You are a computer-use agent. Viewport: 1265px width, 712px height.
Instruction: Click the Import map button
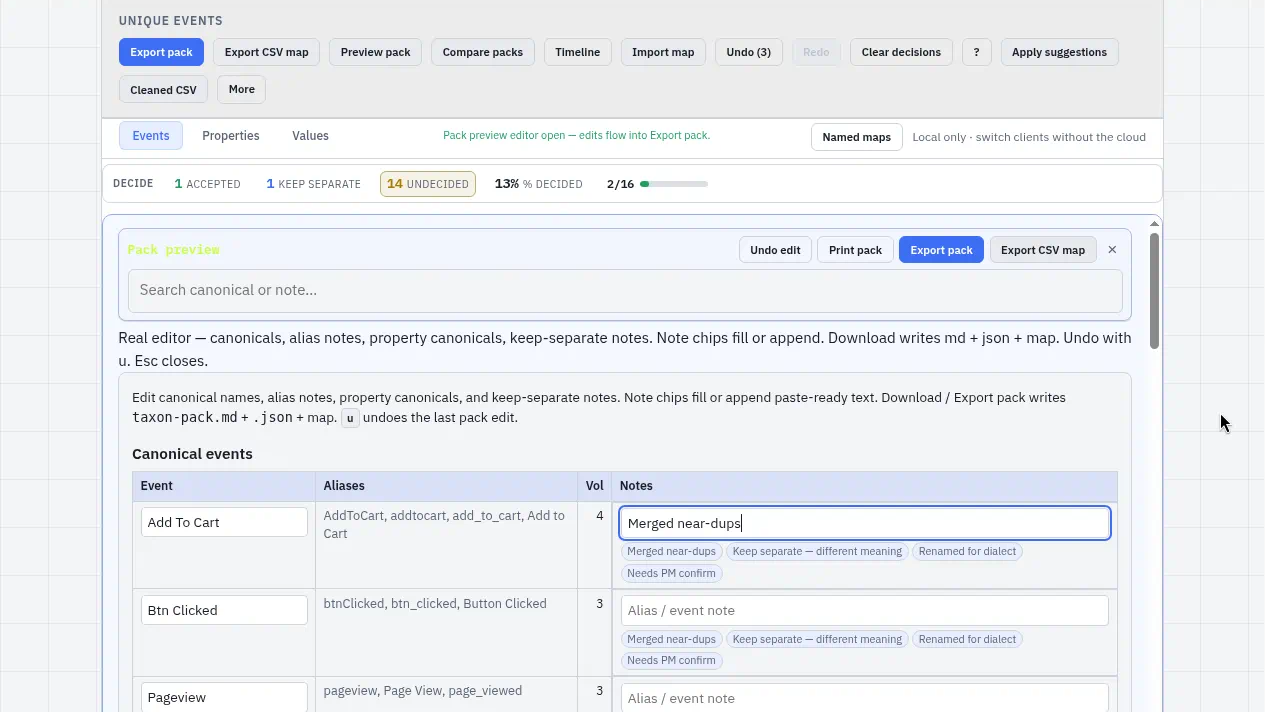[x=663, y=52]
